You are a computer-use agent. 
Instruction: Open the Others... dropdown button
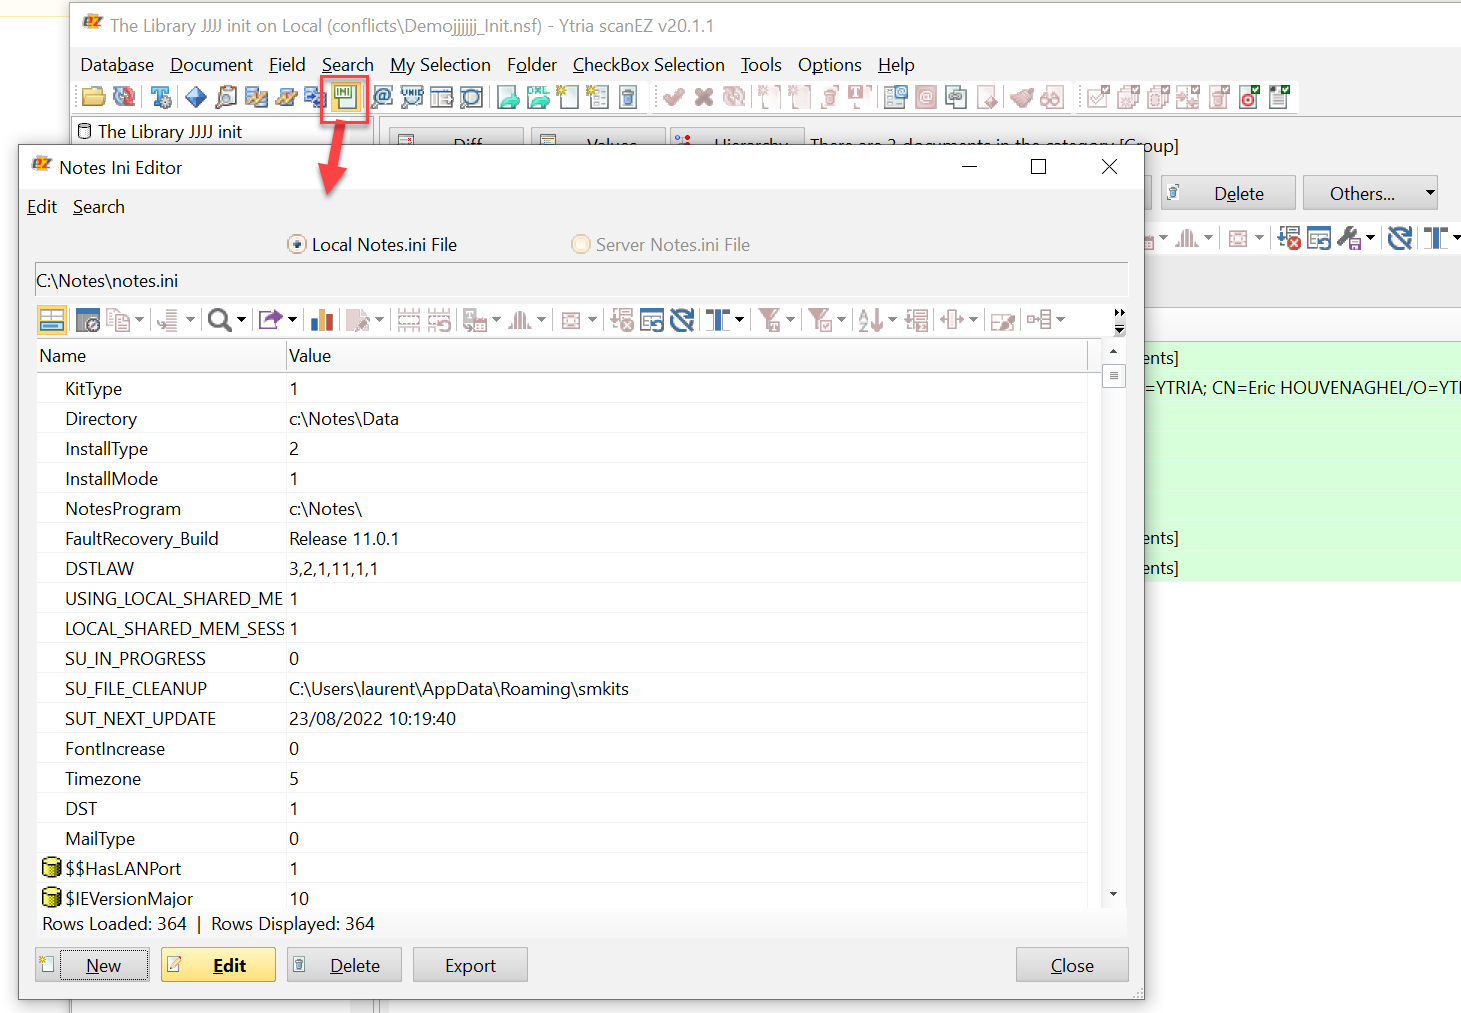[1369, 193]
